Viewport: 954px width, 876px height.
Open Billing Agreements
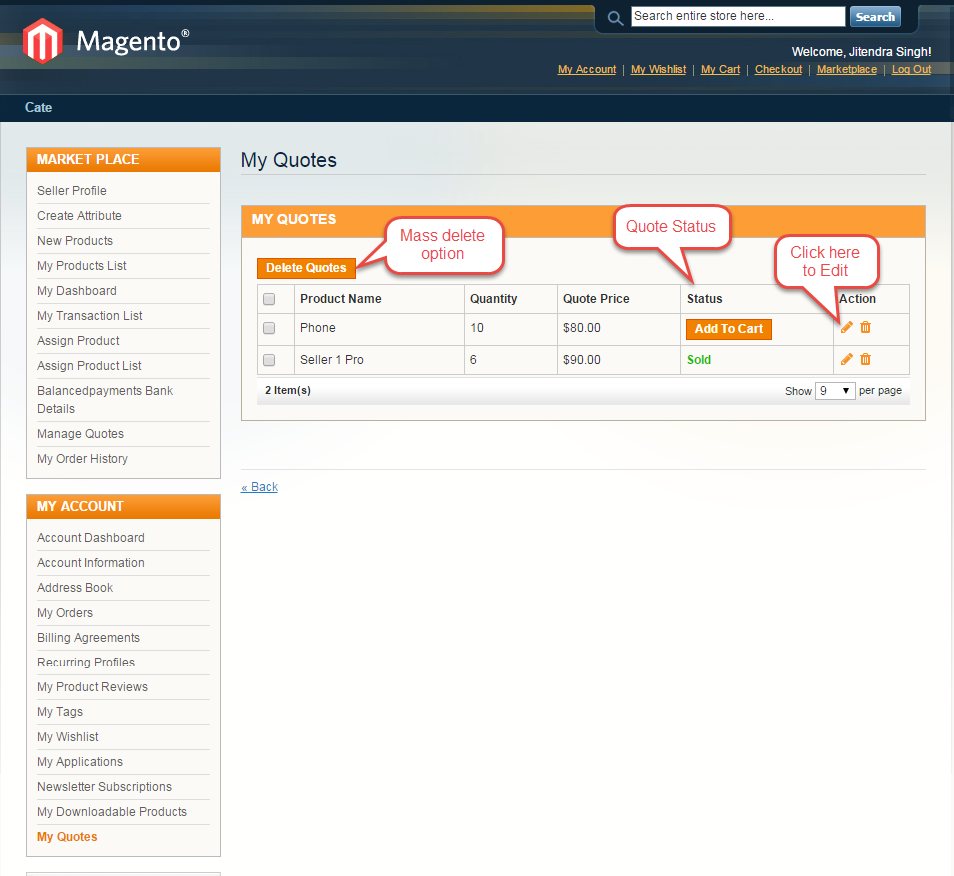(x=88, y=637)
